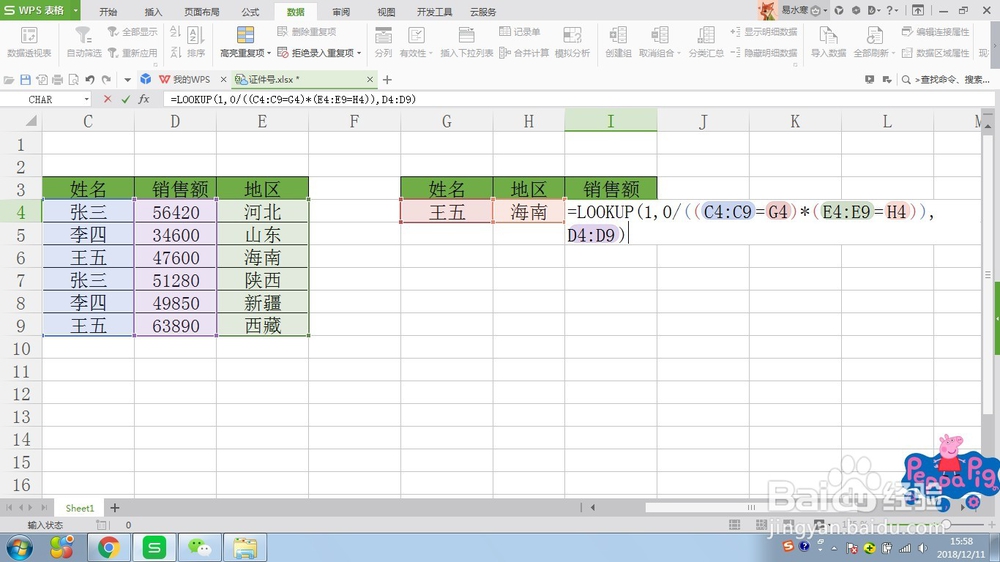The image size is (1000, 562).
Task: Click 数据区域属性 data range properties
Action: point(936,53)
